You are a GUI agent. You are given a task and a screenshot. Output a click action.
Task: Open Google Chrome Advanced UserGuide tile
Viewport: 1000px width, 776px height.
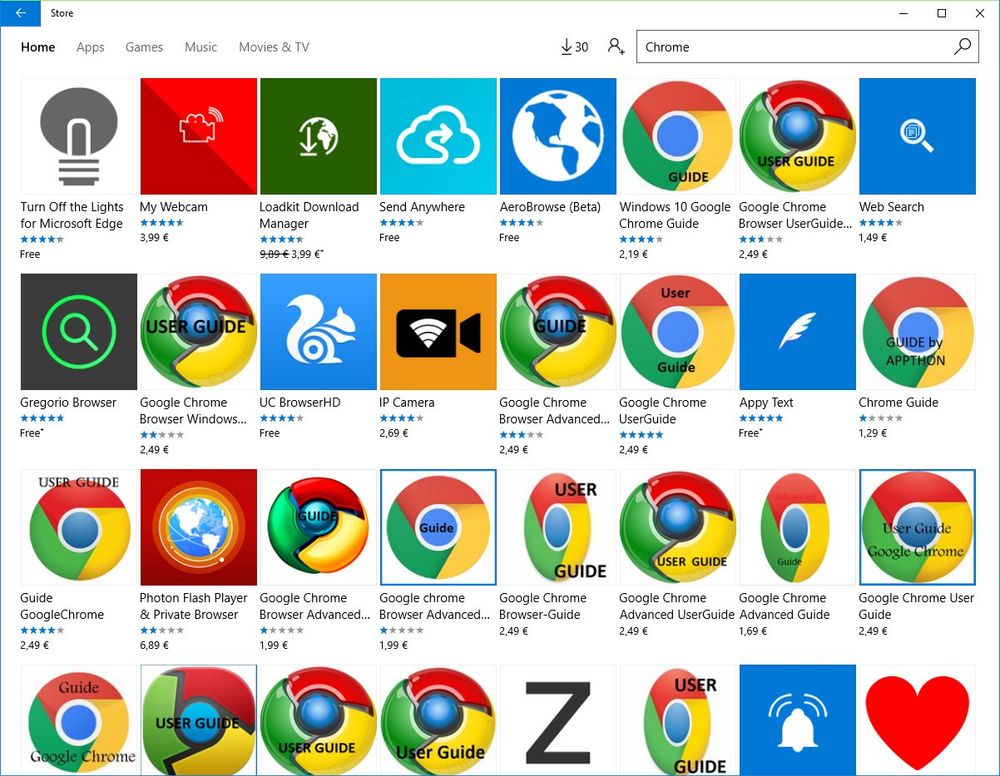tap(677, 527)
